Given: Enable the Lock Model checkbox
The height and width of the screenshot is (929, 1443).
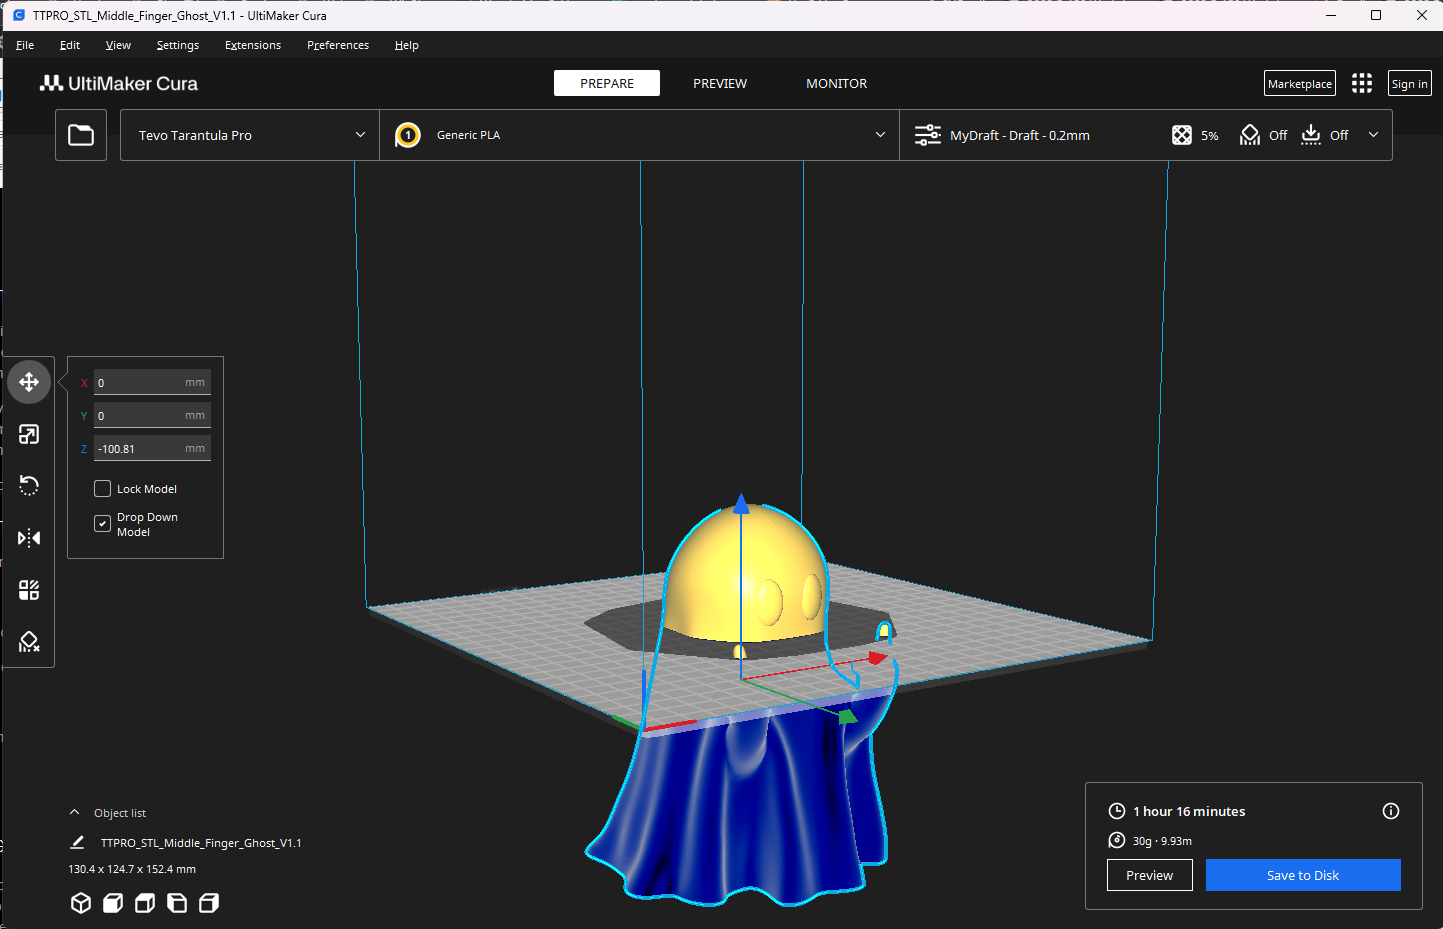Looking at the screenshot, I should 103,489.
